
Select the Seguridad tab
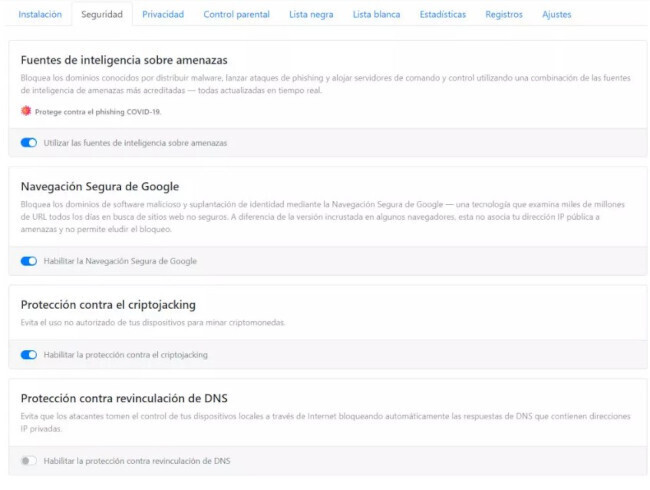tap(101, 15)
